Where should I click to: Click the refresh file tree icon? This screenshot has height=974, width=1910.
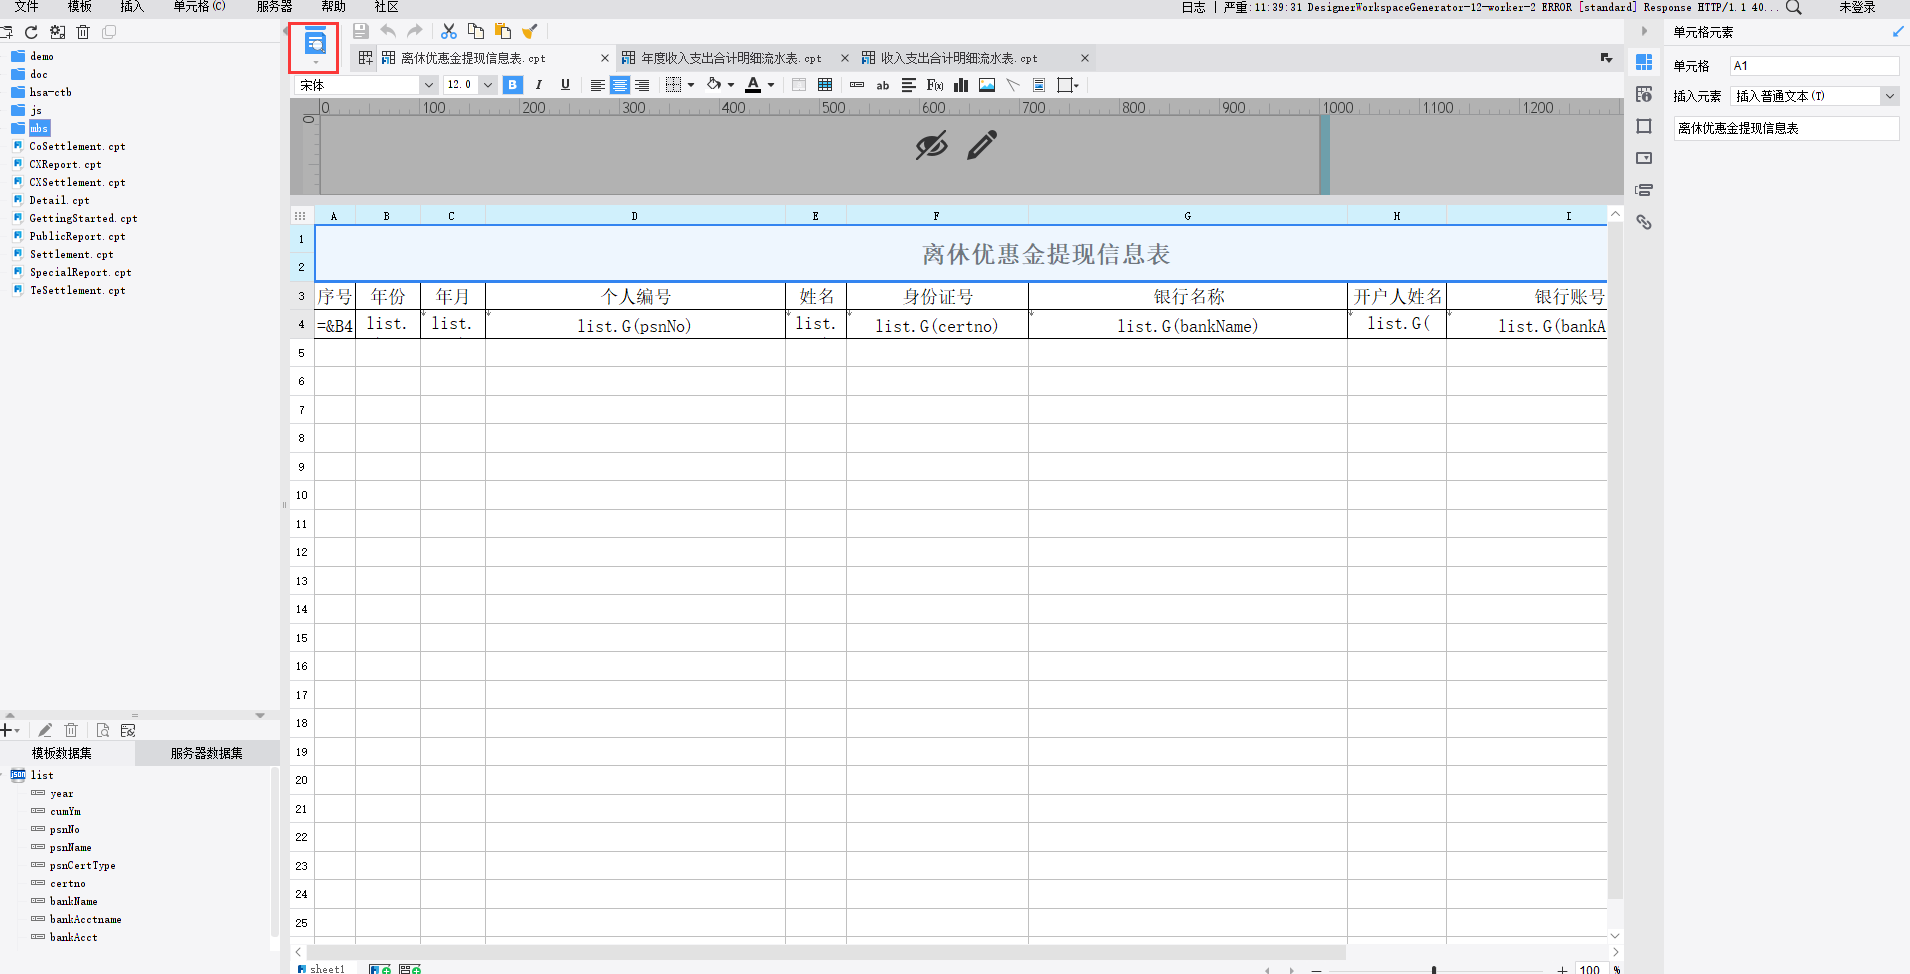(31, 32)
